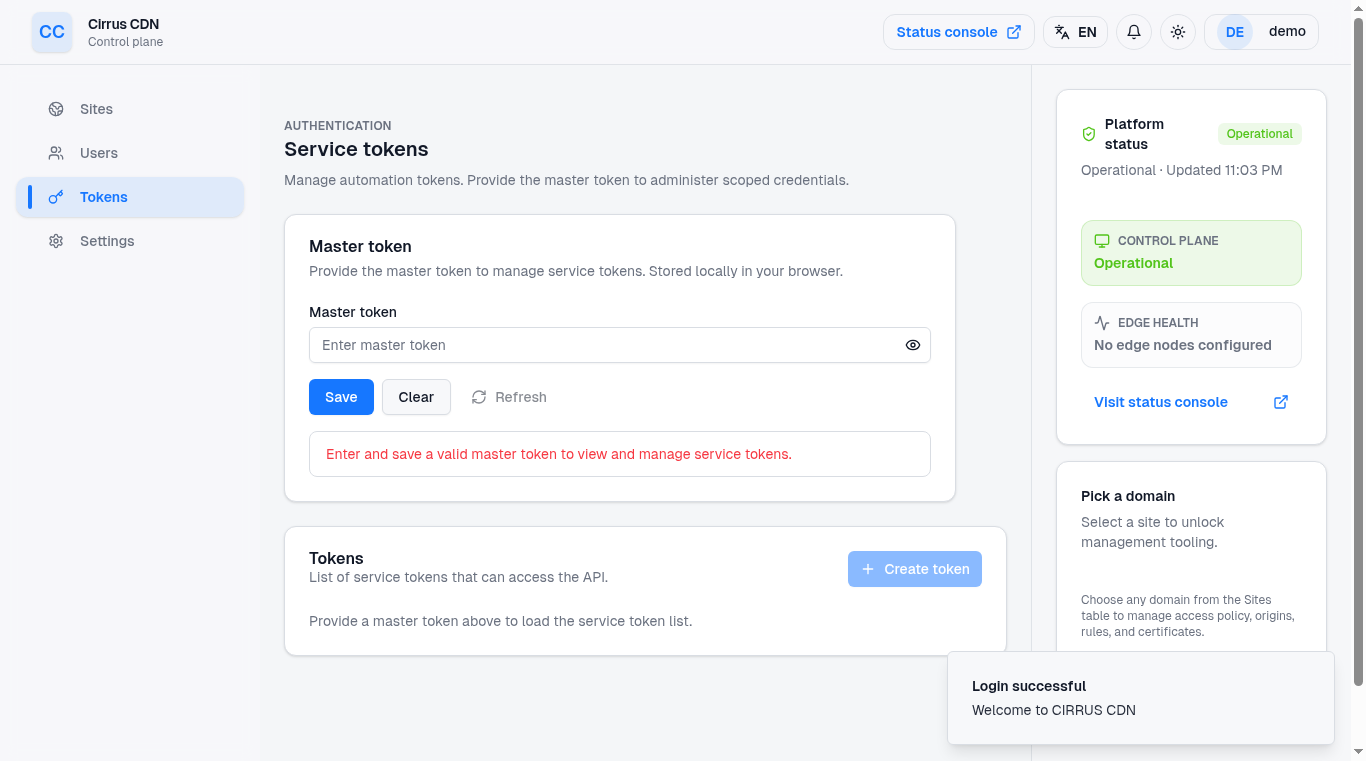Open the Sites sidebar item
The image size is (1366, 761).
pyautogui.click(x=96, y=109)
